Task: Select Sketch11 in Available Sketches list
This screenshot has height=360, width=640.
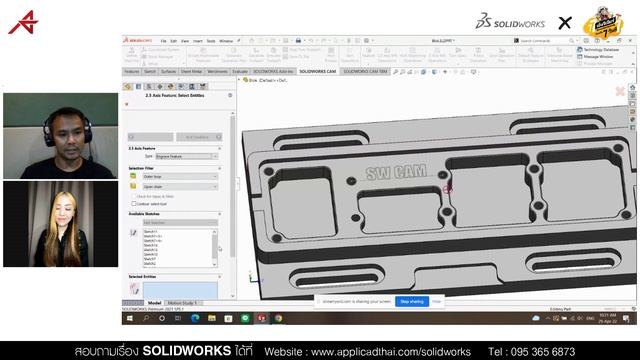Action: click(x=151, y=231)
